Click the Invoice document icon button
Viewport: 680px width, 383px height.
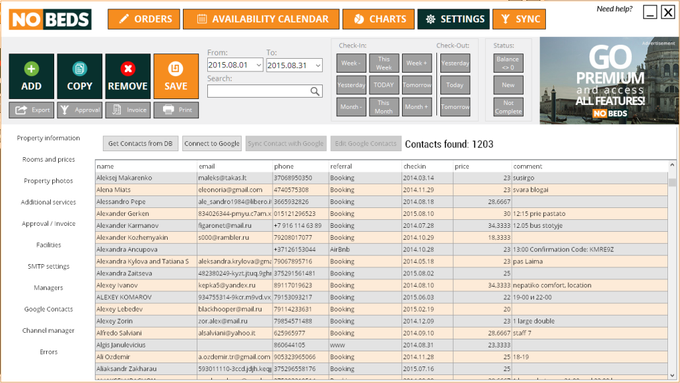(128, 110)
